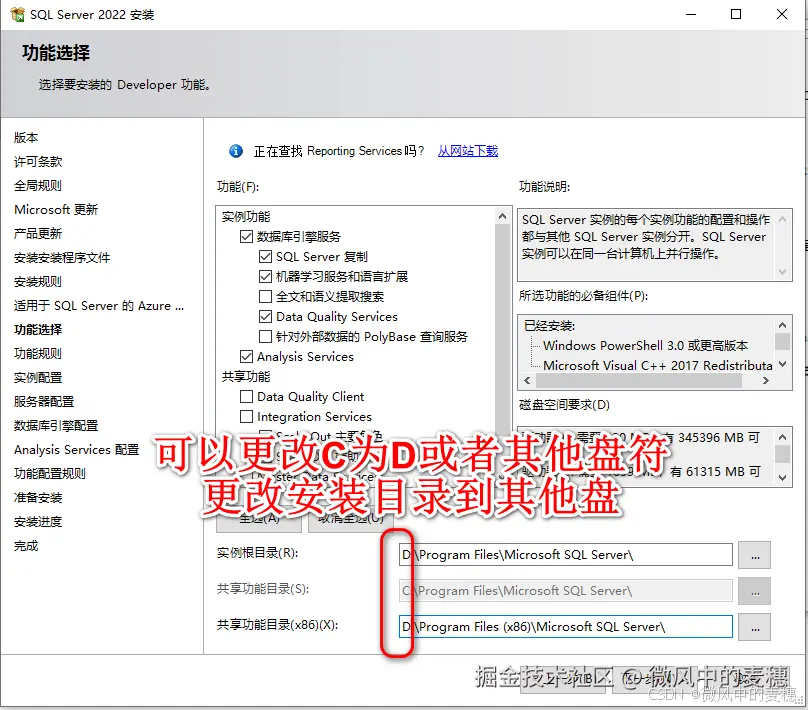
Task: Select the 实例配置 step in sidebar
Action: (38, 378)
